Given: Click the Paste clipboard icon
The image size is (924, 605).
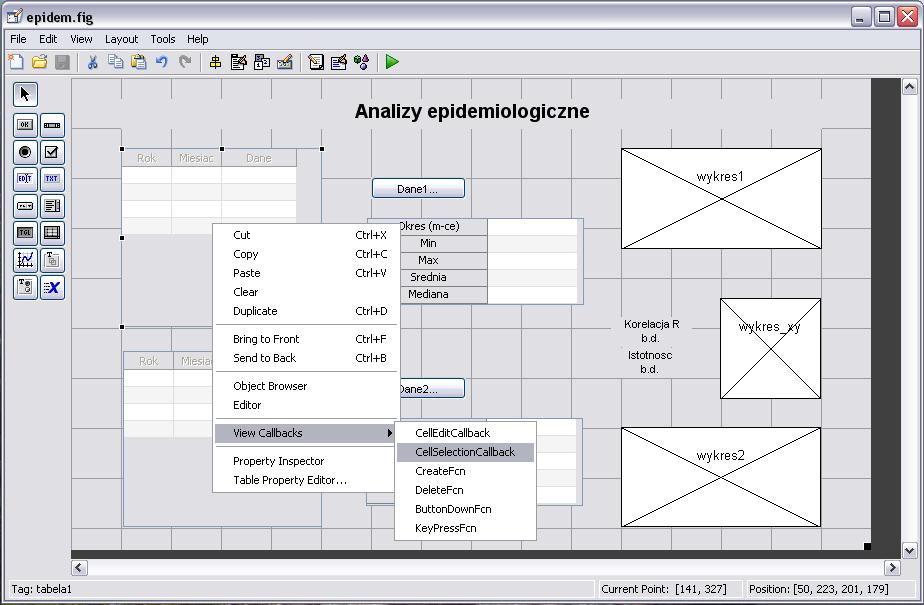Looking at the screenshot, I should point(138,62).
